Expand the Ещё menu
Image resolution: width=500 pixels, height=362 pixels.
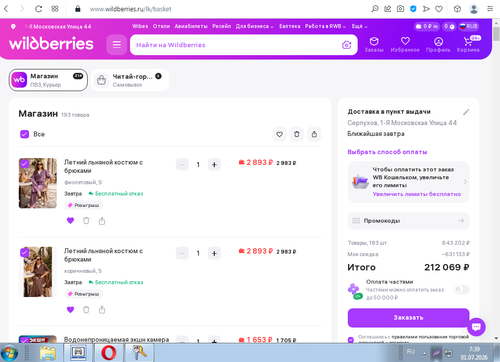tap(359, 26)
